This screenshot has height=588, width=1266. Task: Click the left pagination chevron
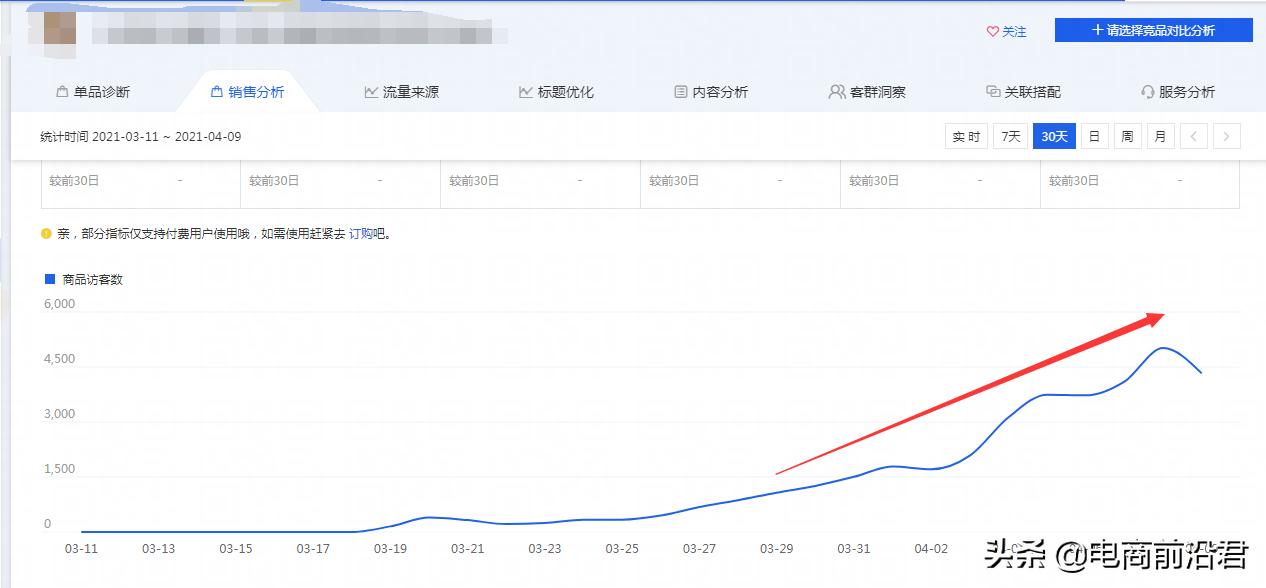(1193, 136)
